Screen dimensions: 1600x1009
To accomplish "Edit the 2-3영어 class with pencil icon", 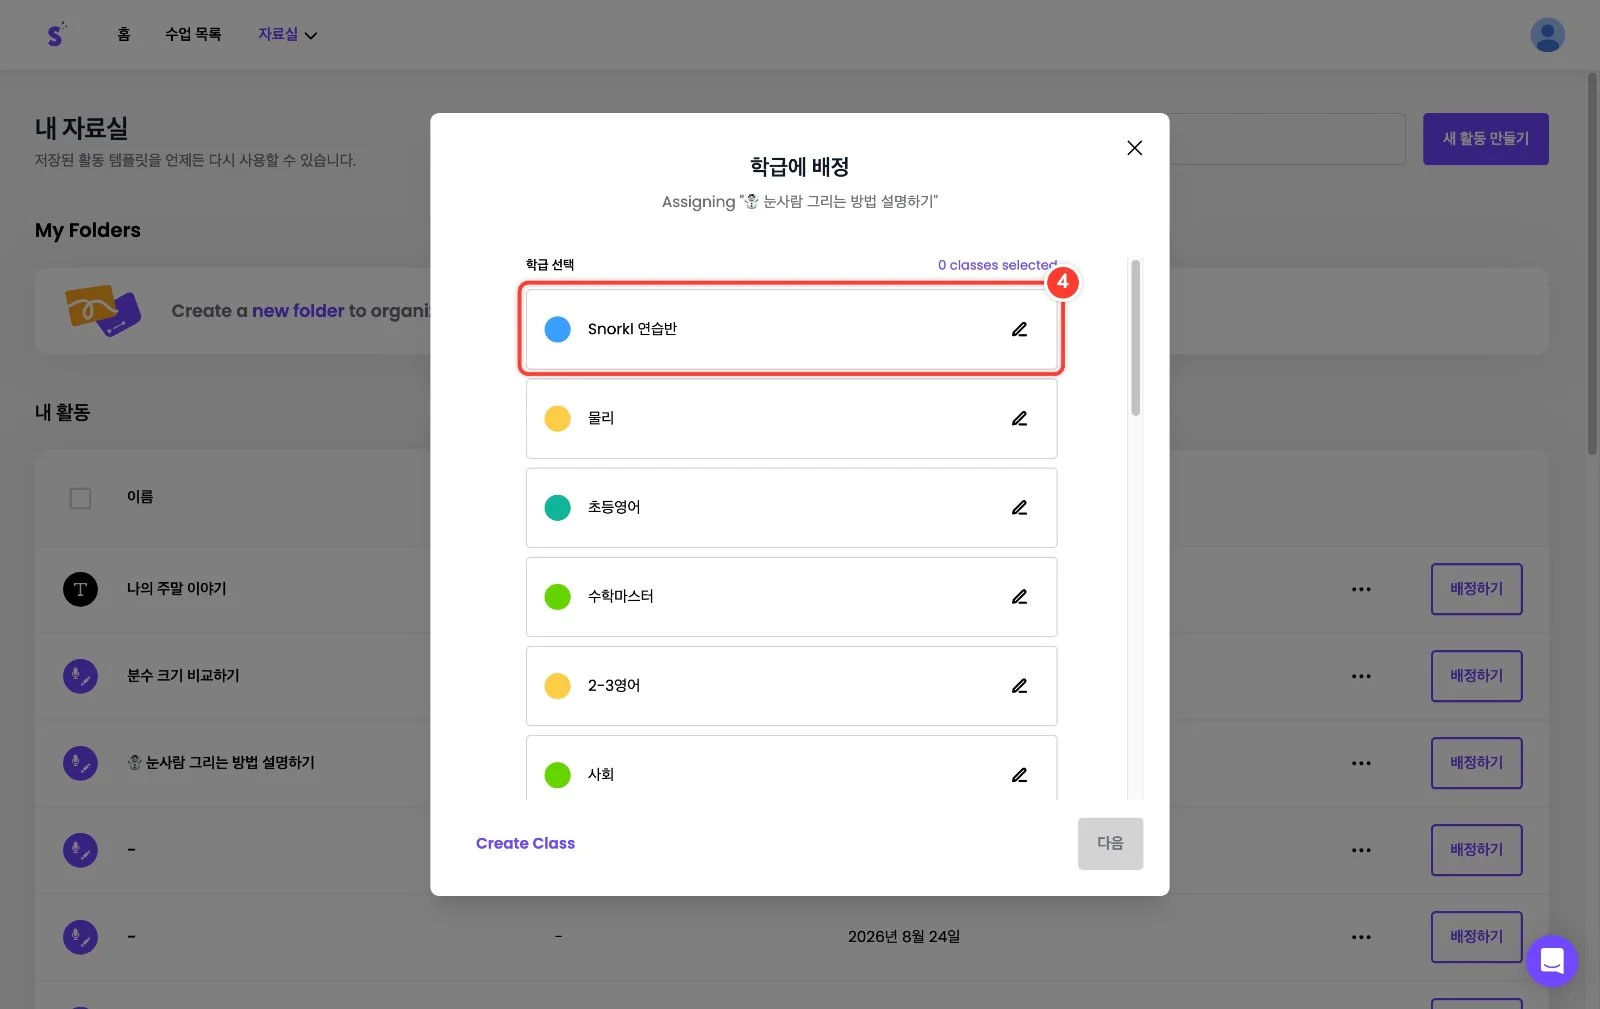I will pyautogui.click(x=1019, y=685).
